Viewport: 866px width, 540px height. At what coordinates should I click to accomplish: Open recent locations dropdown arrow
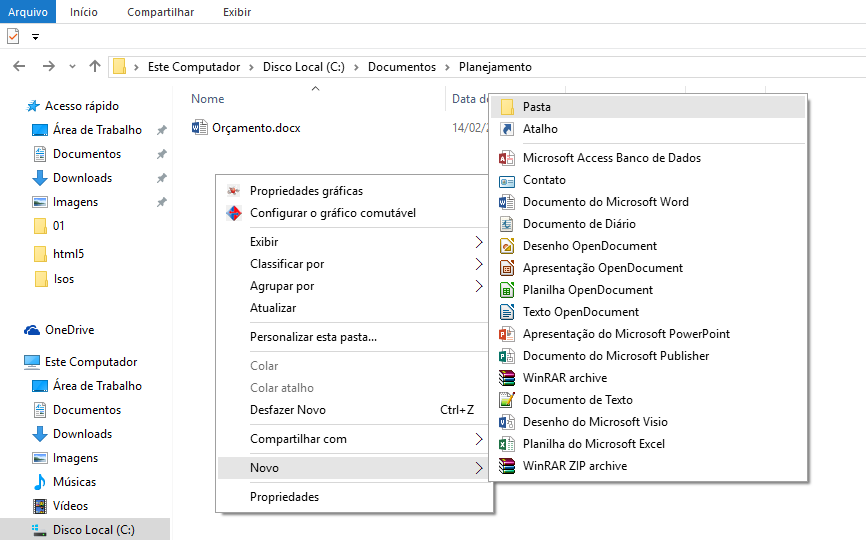[72, 67]
